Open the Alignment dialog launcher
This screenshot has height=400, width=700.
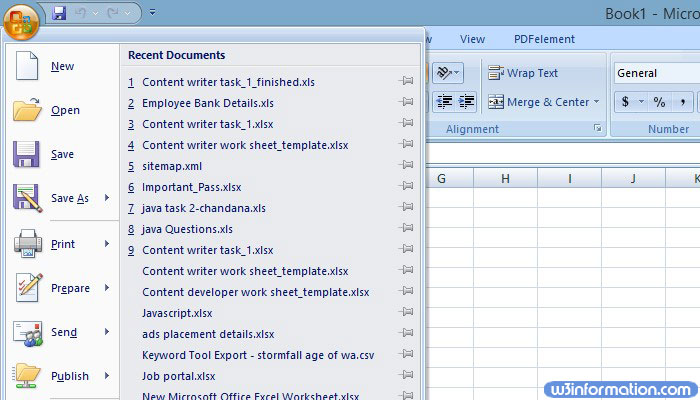(x=598, y=129)
